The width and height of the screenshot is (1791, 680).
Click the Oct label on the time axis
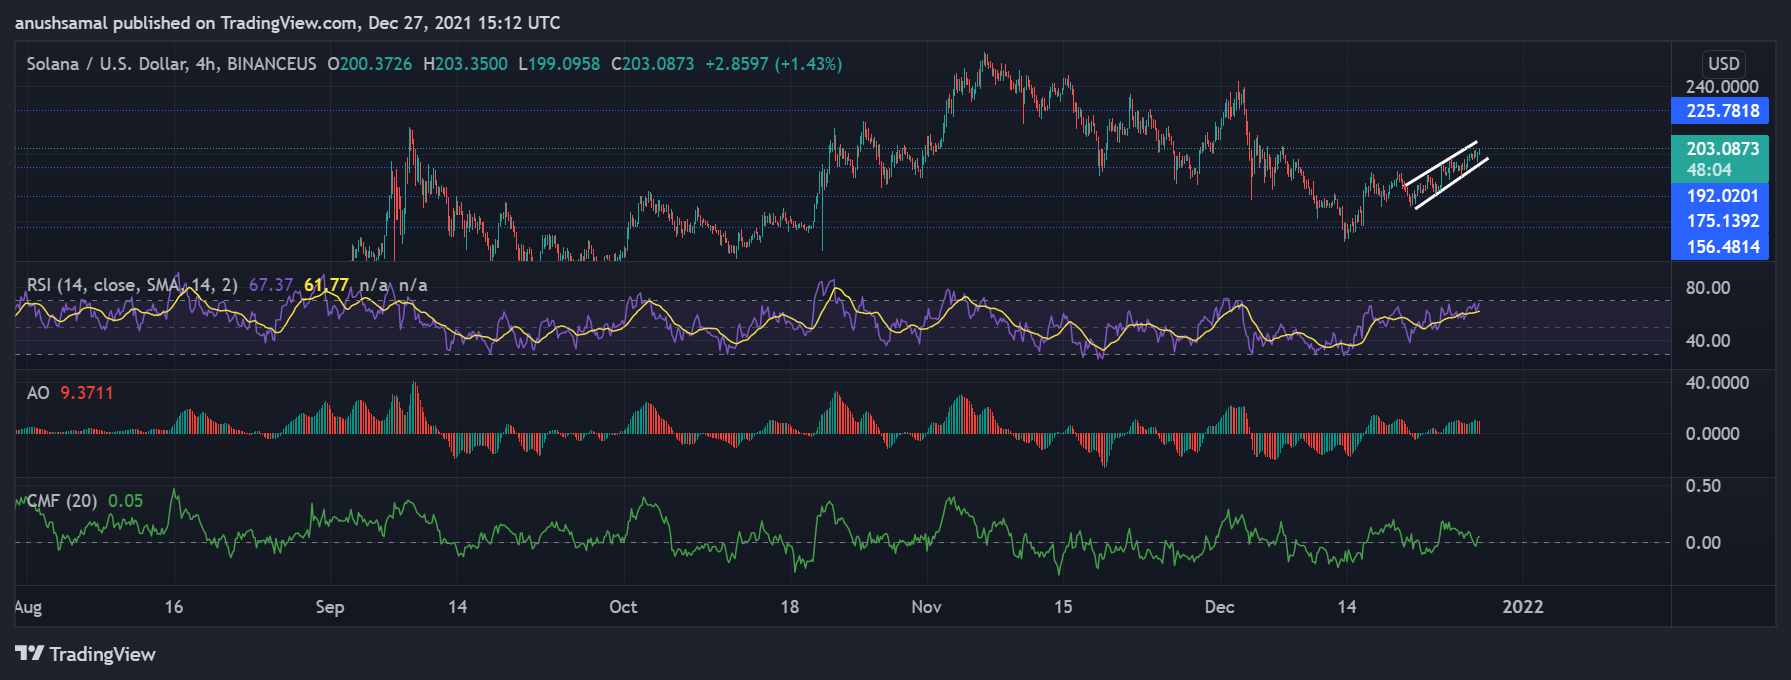(623, 607)
